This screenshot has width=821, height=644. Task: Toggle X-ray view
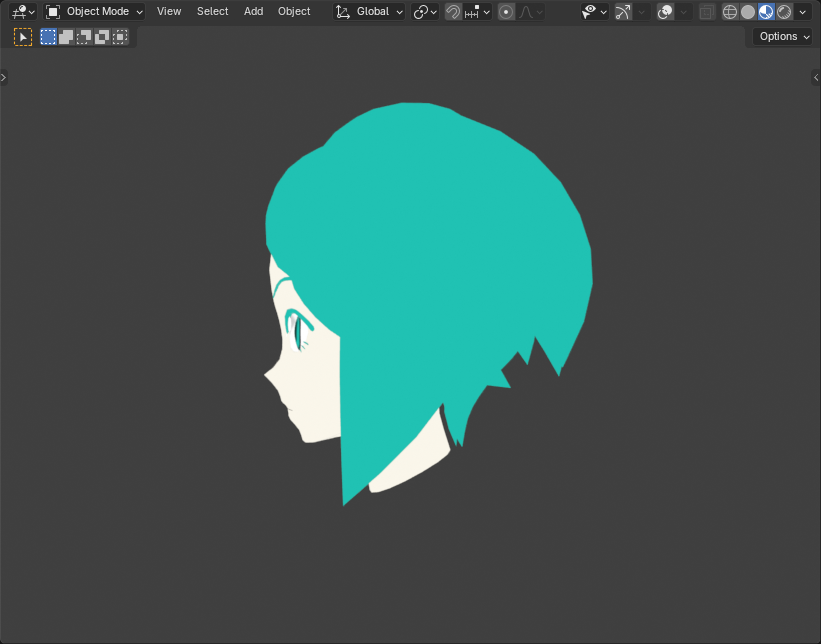point(707,12)
